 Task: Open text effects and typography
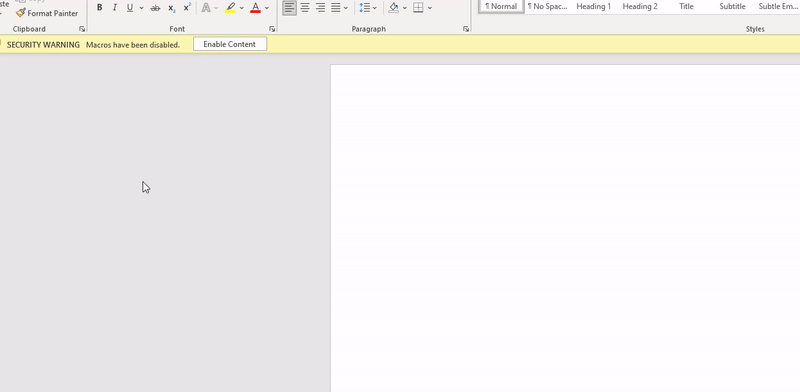coord(206,8)
